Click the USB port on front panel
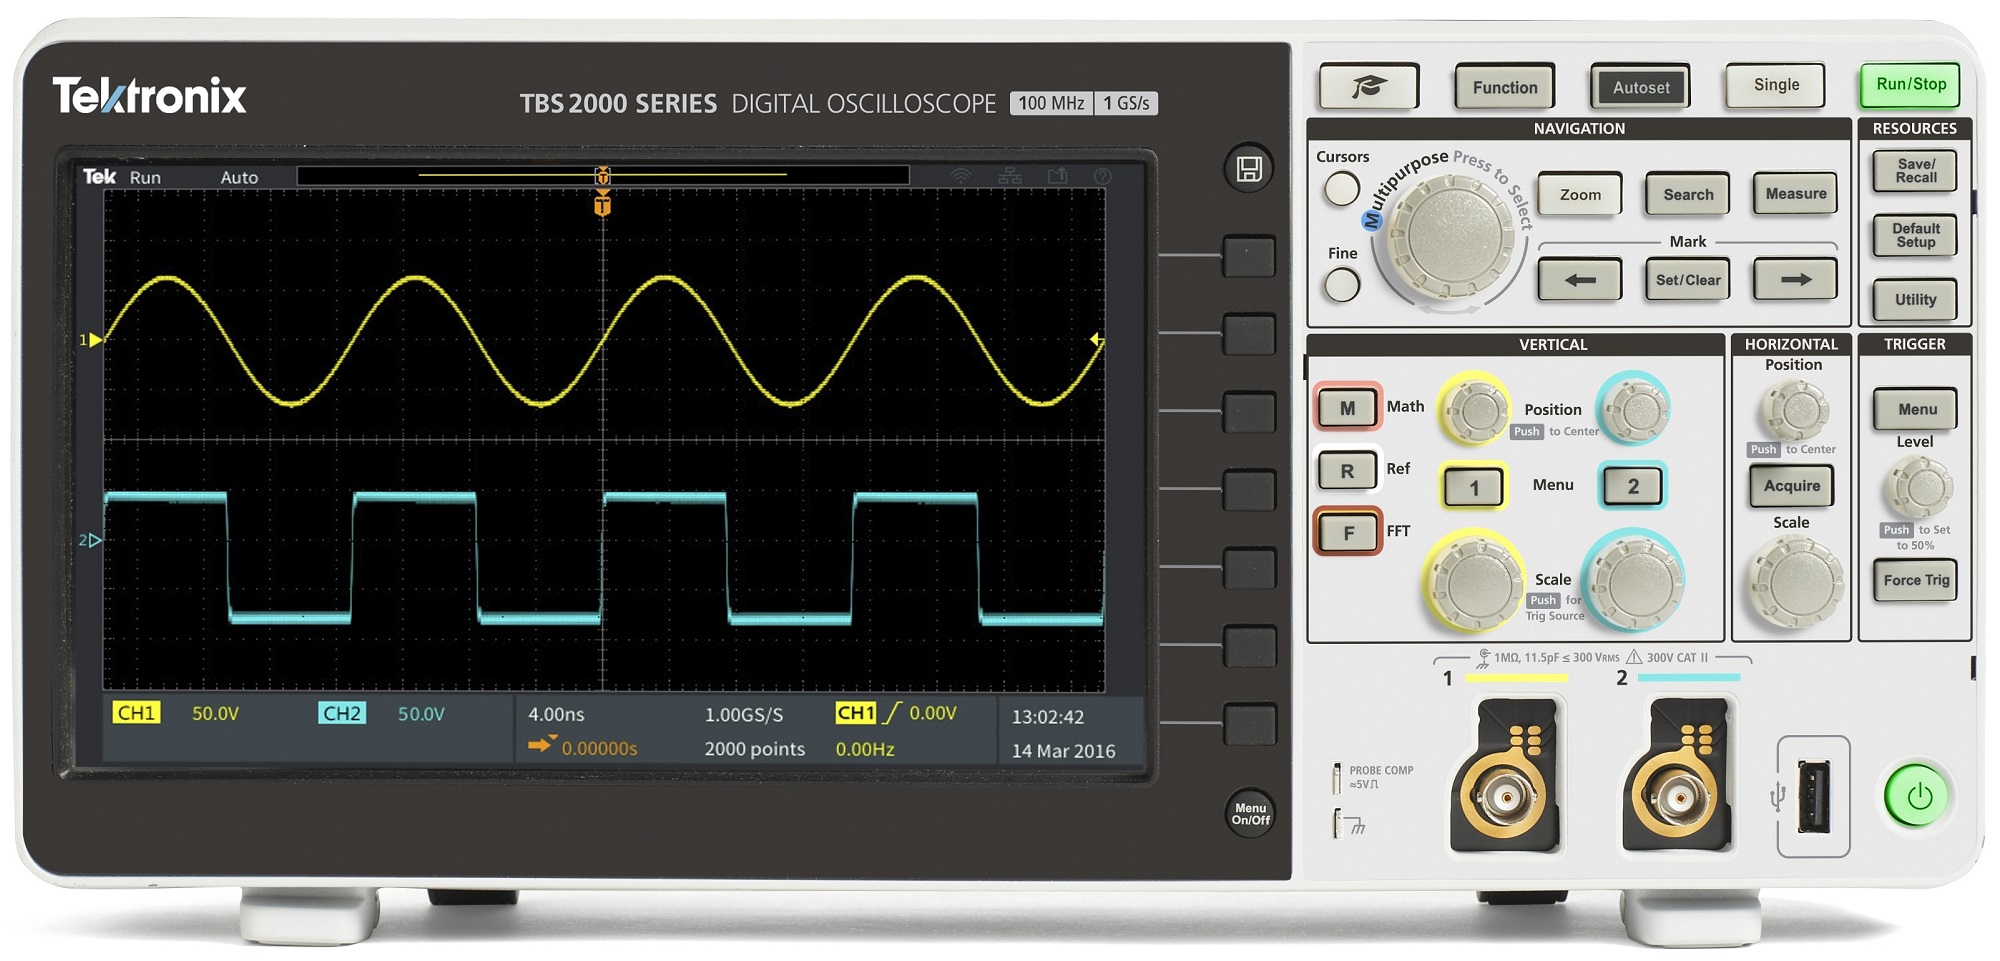This screenshot has width=2000, height=961. (1813, 797)
